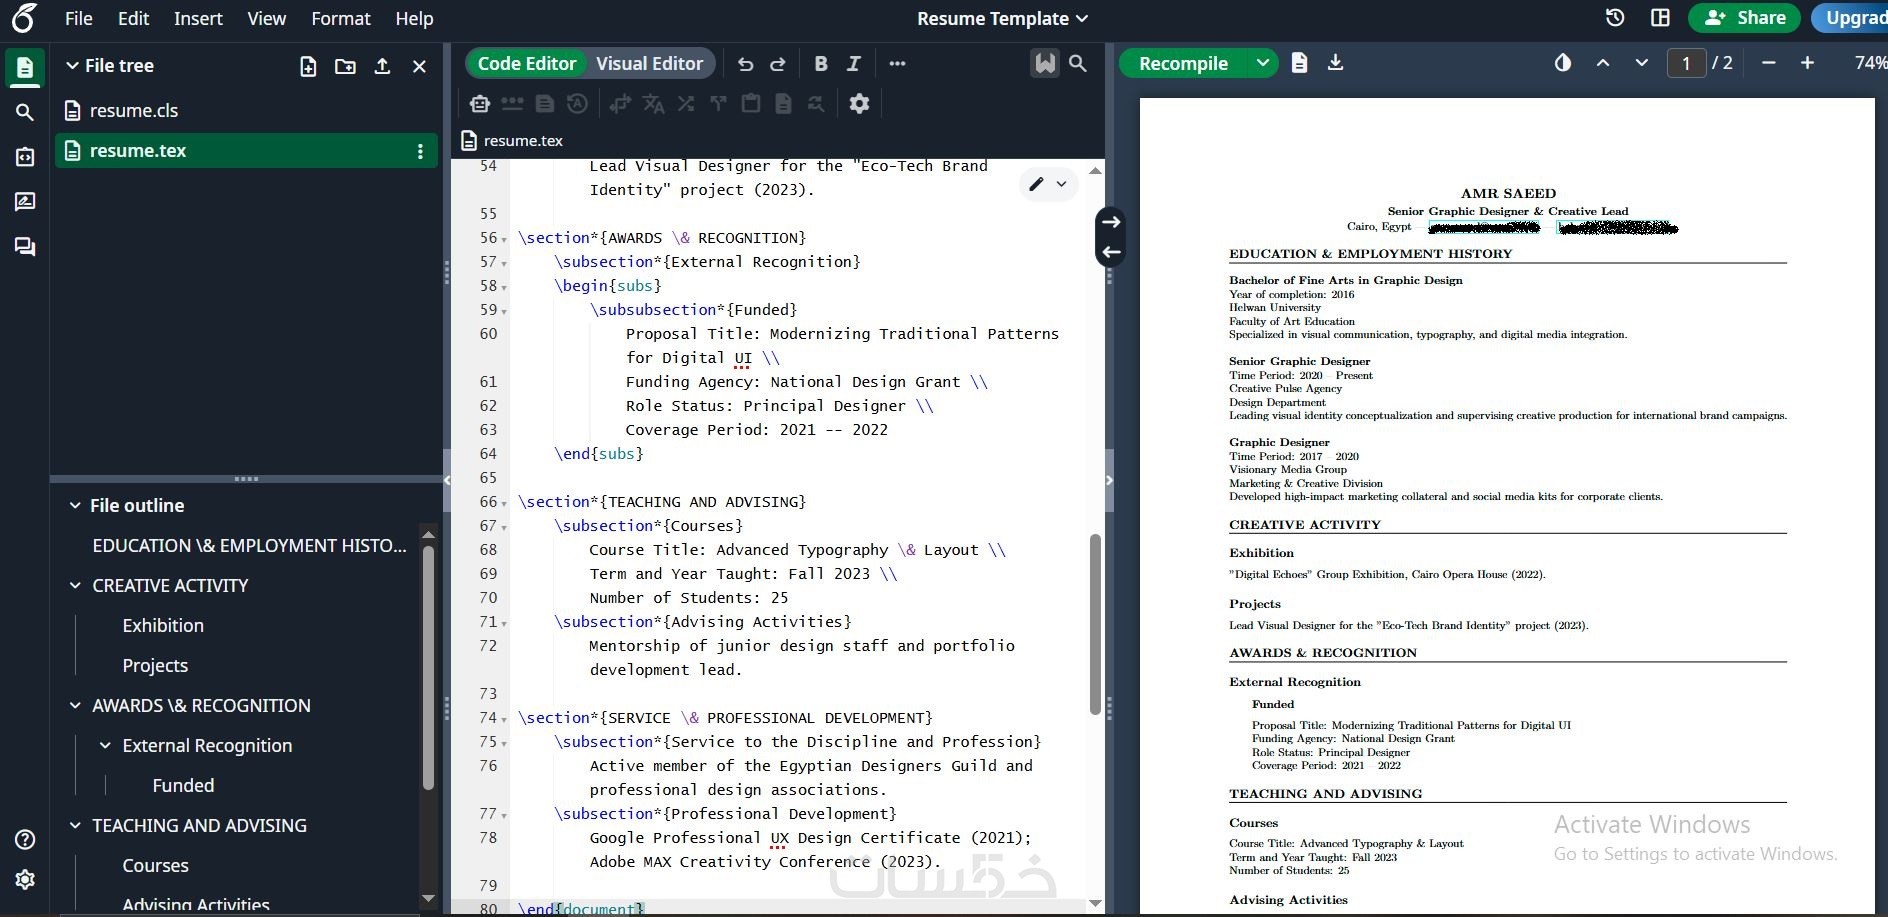Jump from PDF to code location
The image size is (1888, 917).
(1111, 252)
